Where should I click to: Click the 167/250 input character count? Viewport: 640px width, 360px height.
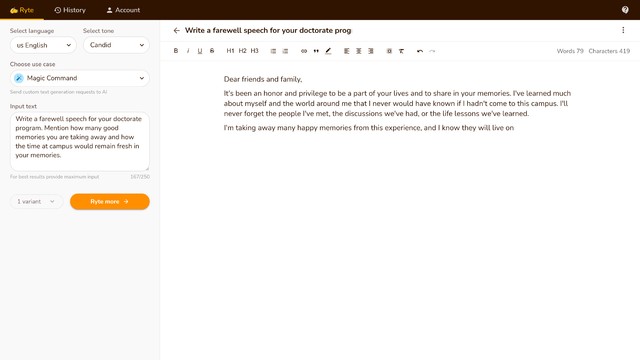tap(140, 177)
